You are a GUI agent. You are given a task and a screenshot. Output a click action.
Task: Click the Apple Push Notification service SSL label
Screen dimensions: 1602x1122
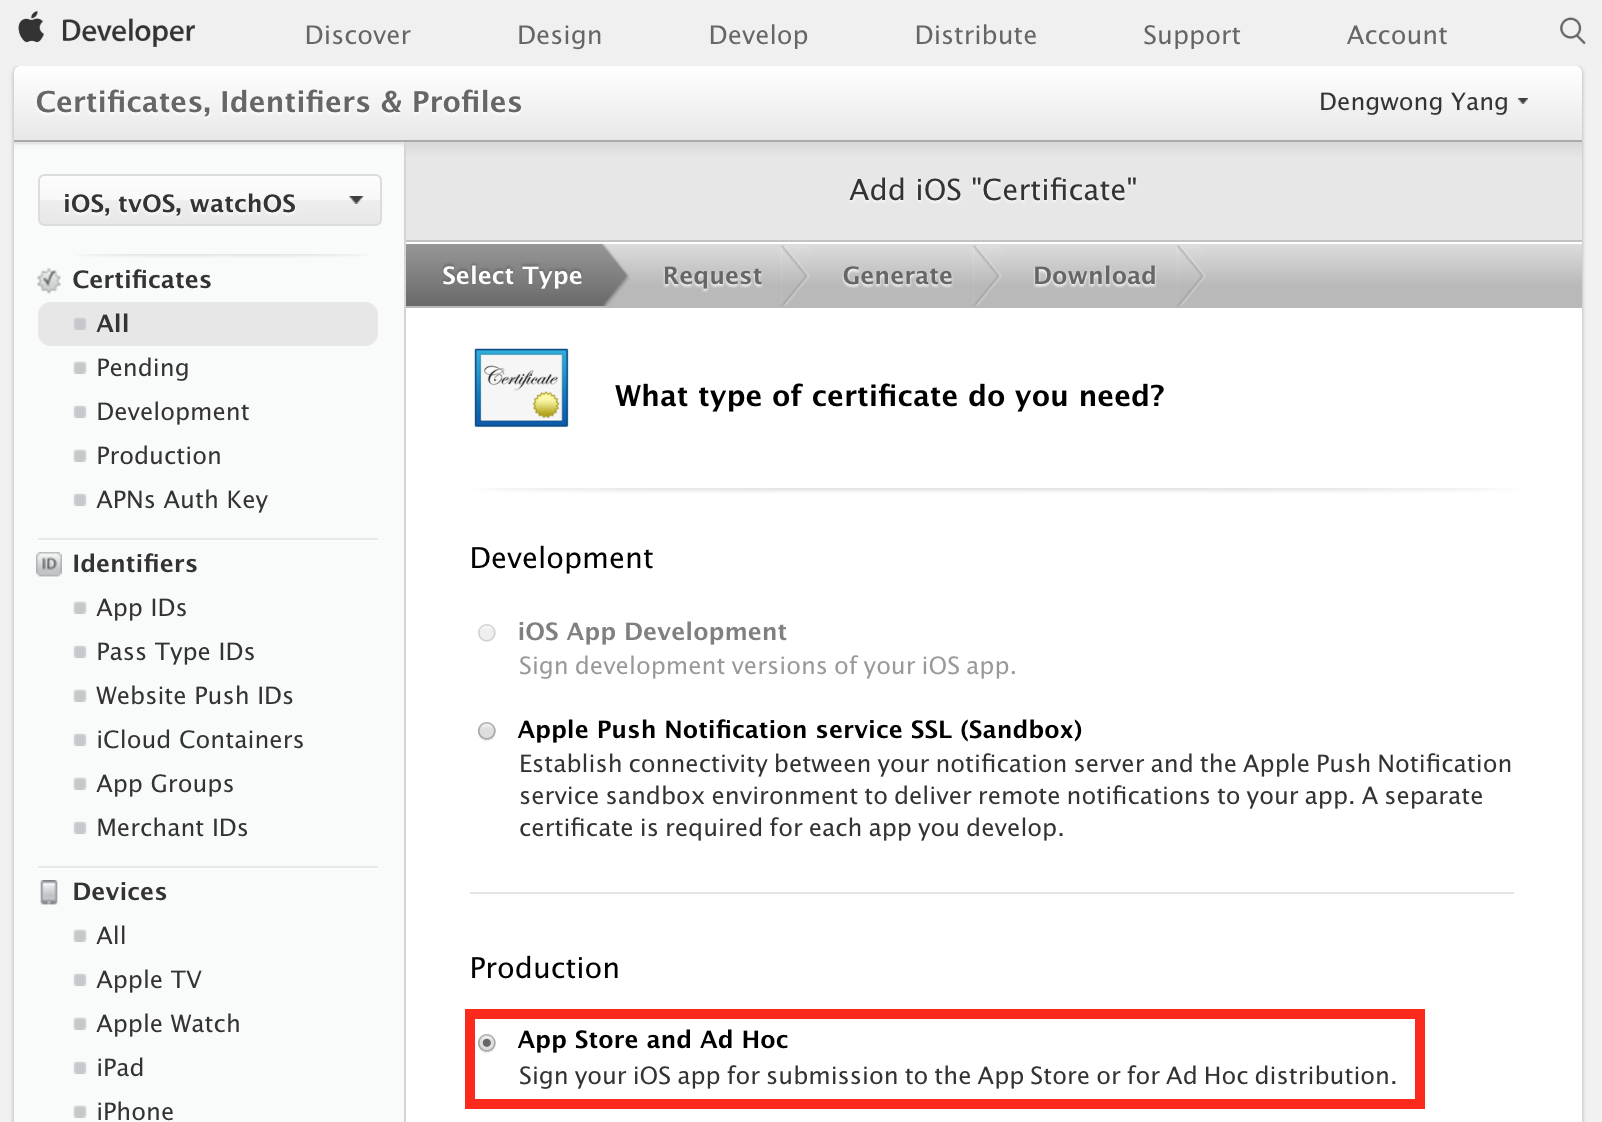[x=800, y=730]
